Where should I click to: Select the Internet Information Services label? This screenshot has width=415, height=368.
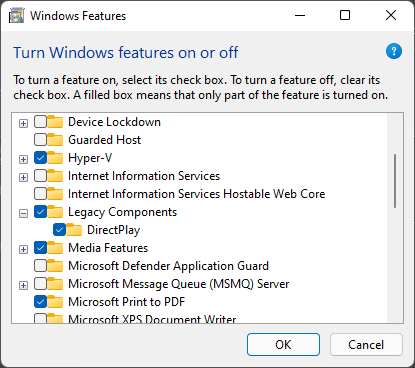(x=144, y=176)
